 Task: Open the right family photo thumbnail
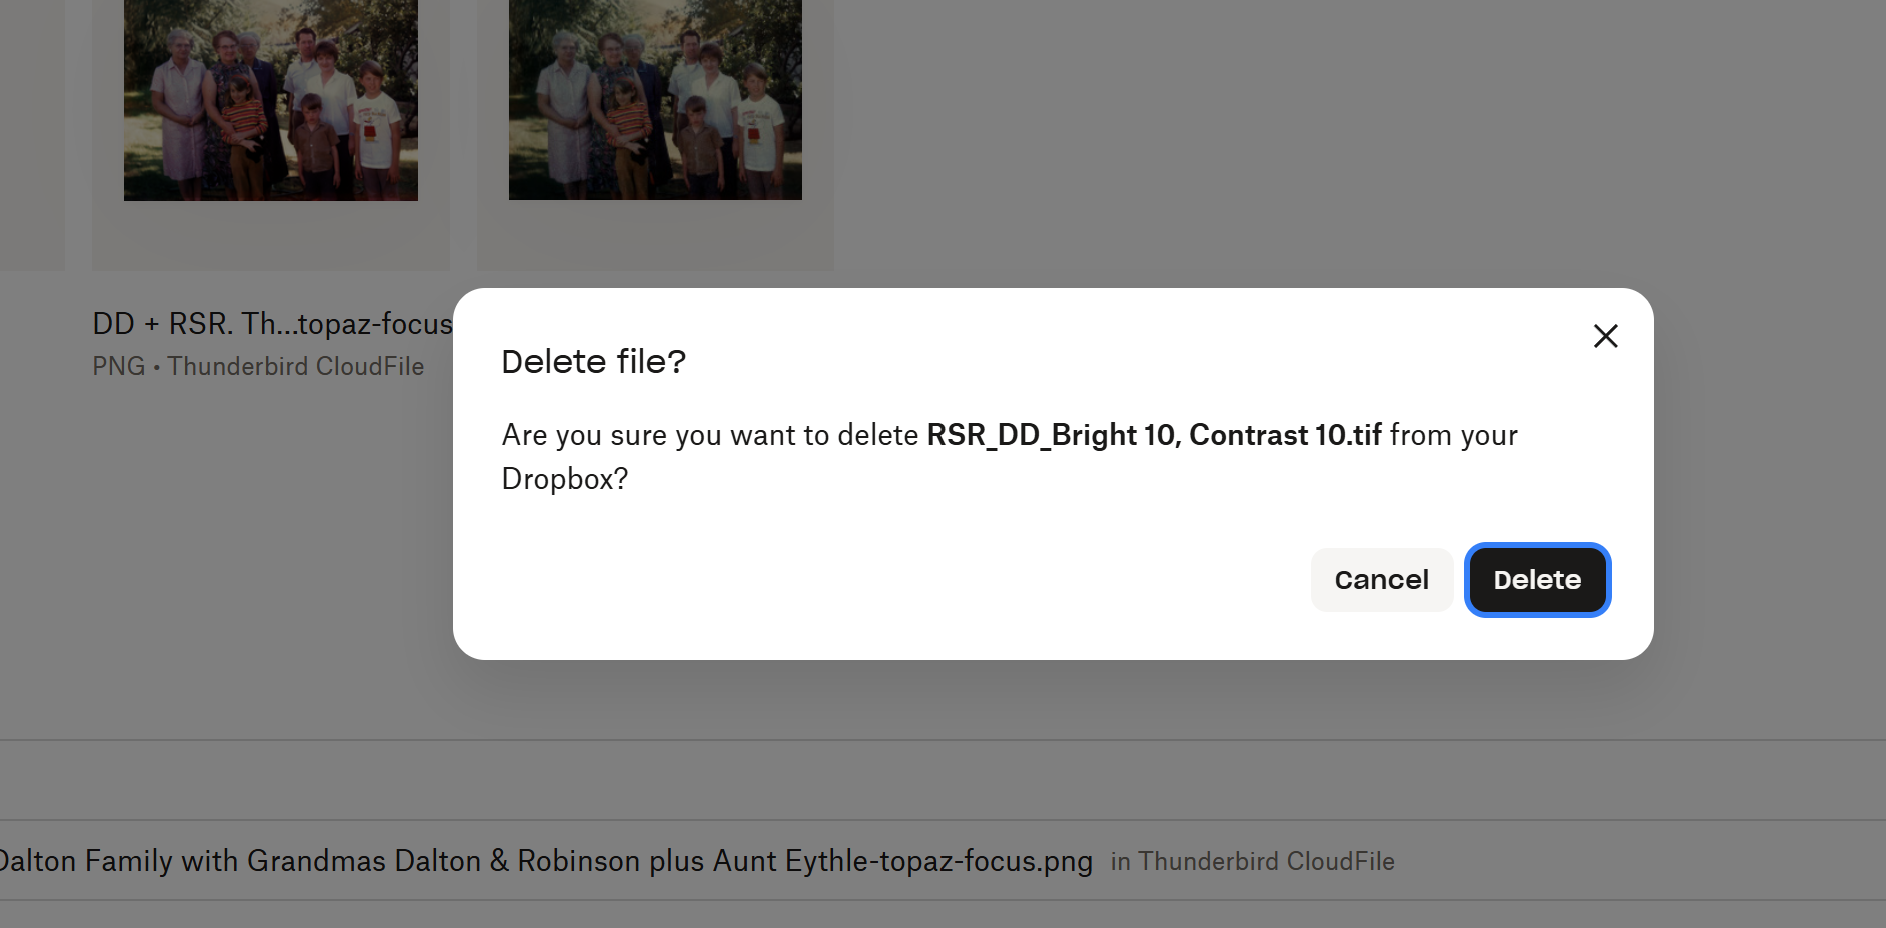pos(655,100)
